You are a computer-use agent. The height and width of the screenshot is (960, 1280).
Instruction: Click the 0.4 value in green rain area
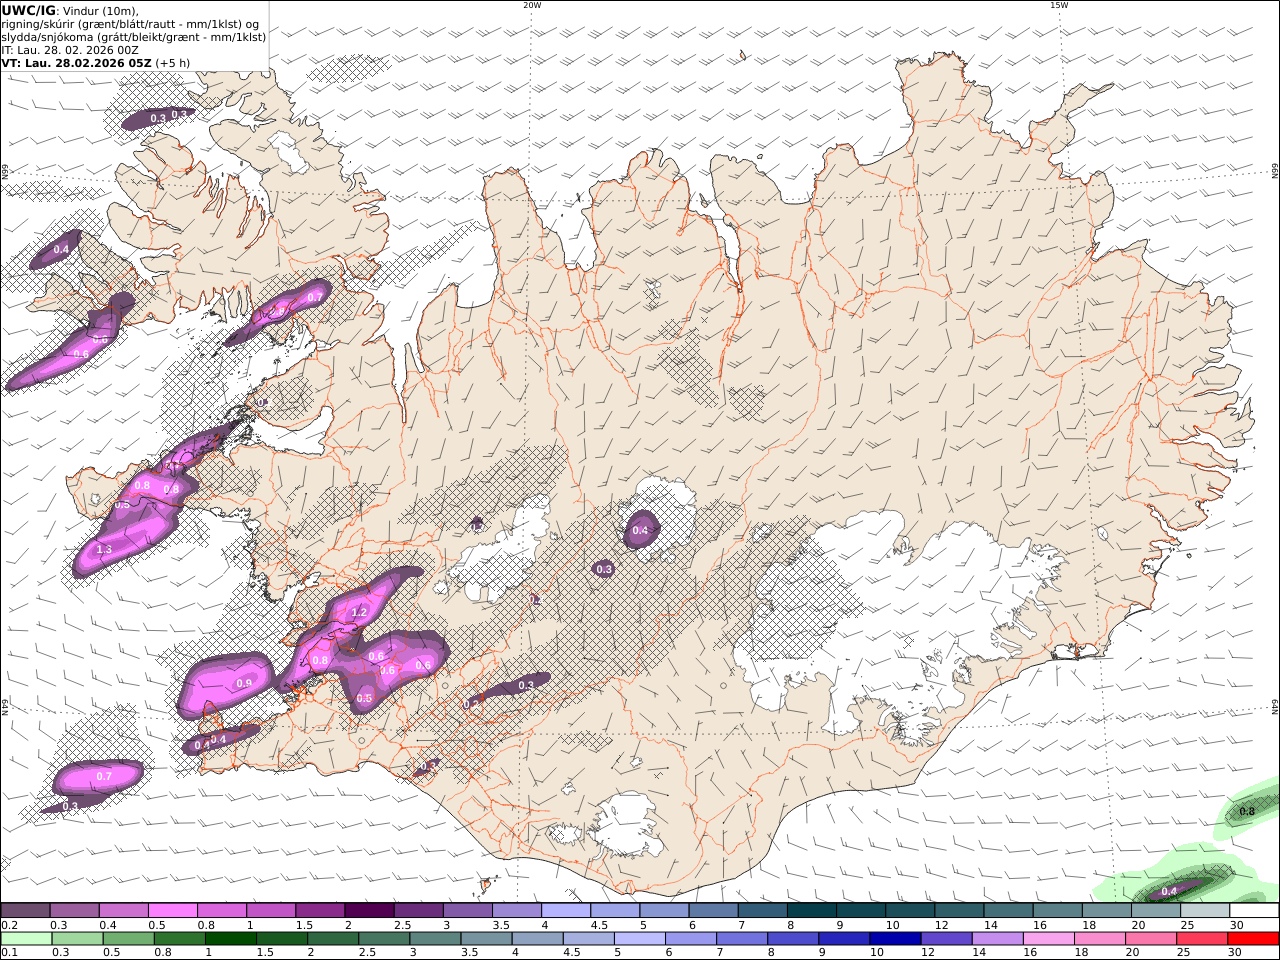1169,891
